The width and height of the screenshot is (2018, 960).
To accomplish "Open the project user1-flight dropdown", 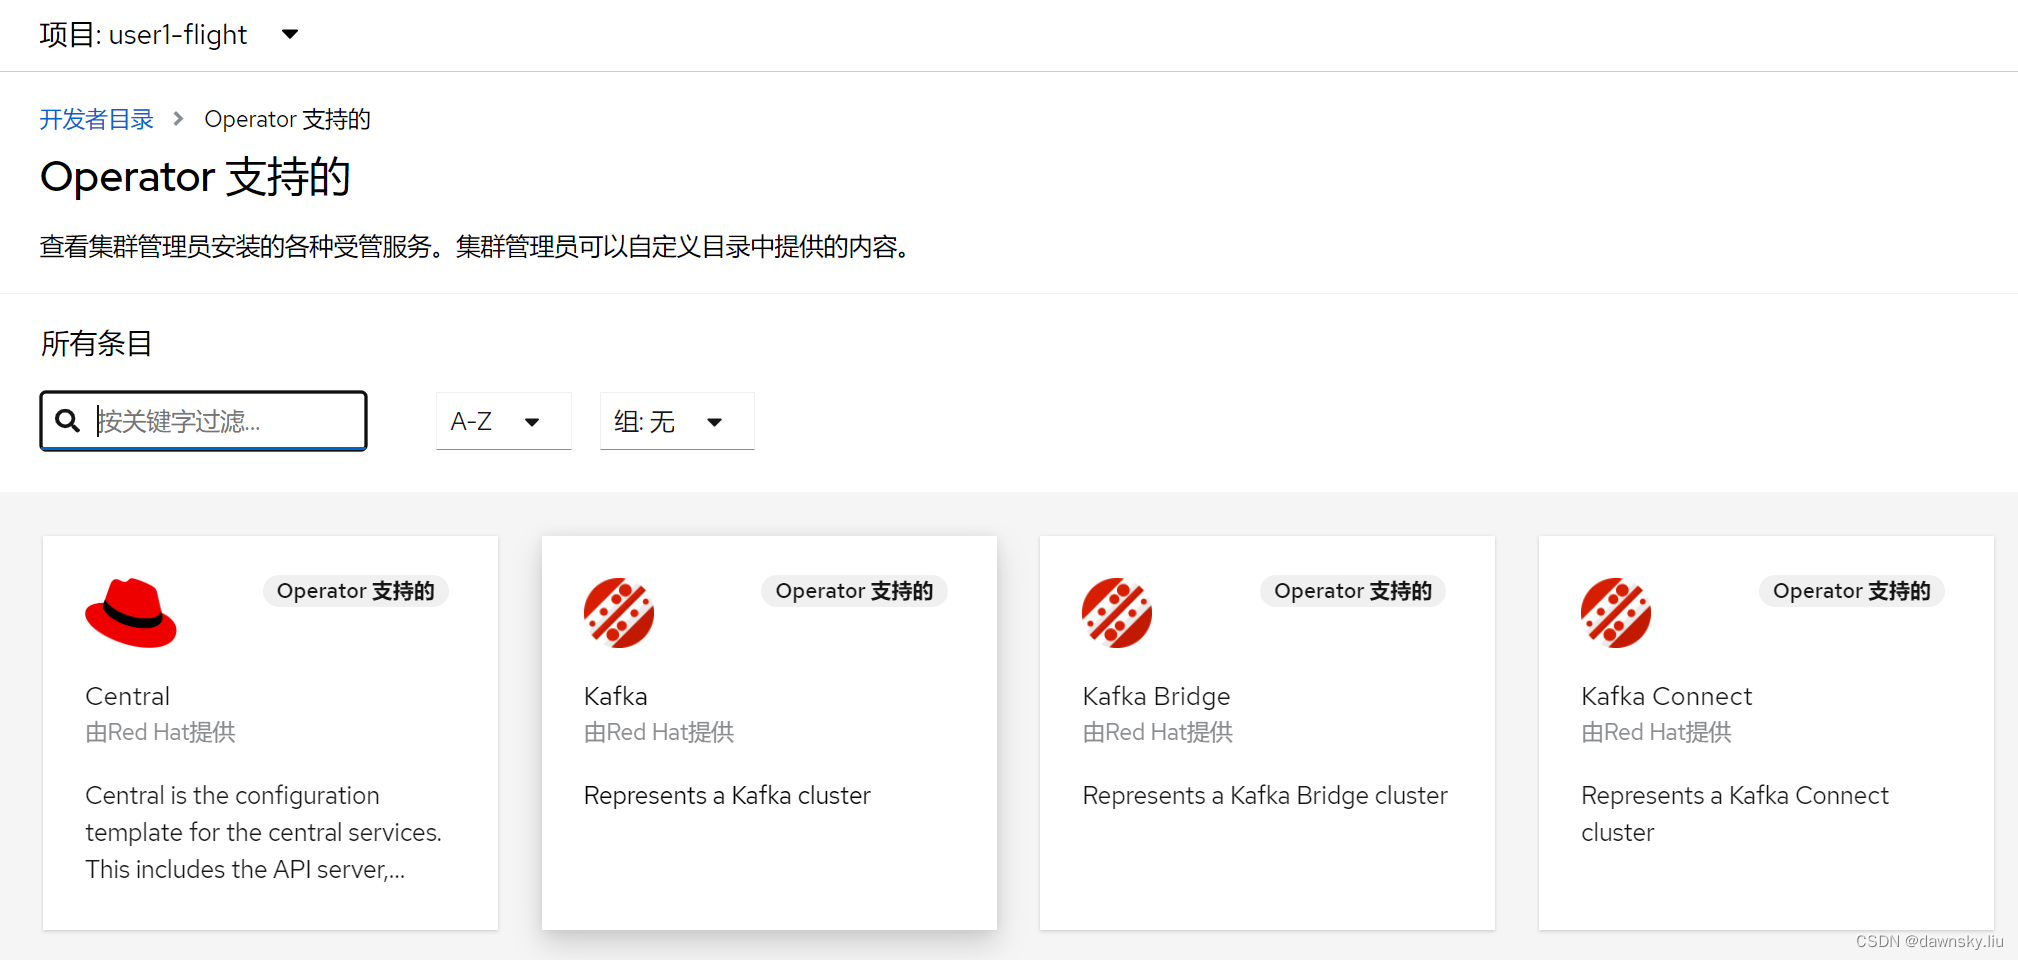I will [169, 35].
